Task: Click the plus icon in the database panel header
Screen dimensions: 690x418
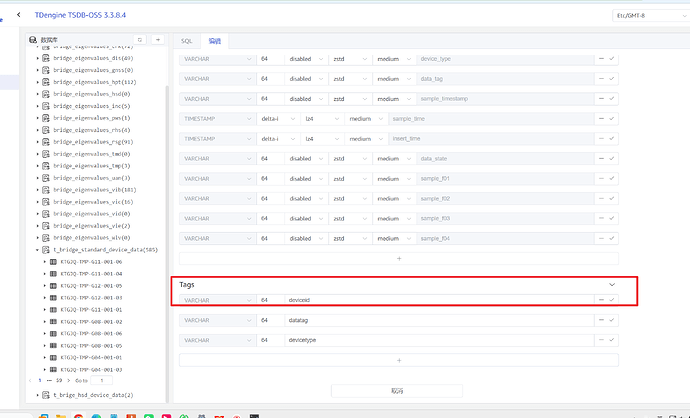Action: [x=158, y=40]
